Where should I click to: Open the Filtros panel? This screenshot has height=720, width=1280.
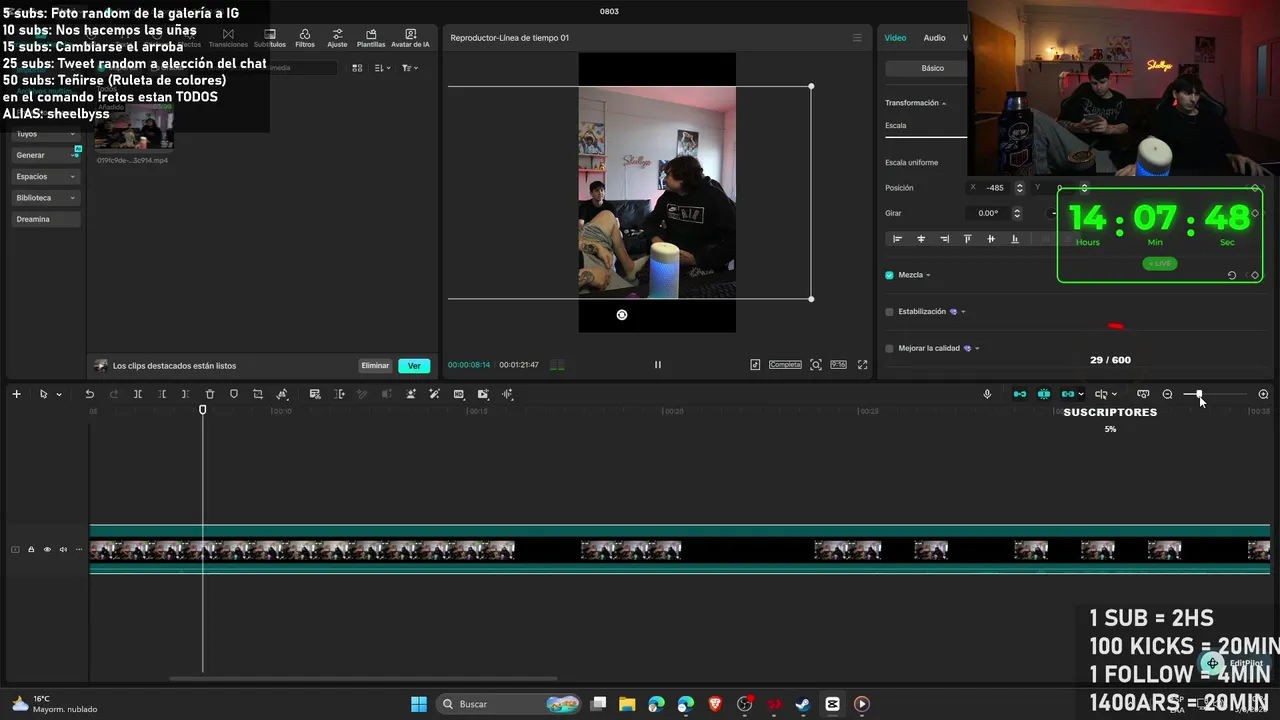coord(305,38)
